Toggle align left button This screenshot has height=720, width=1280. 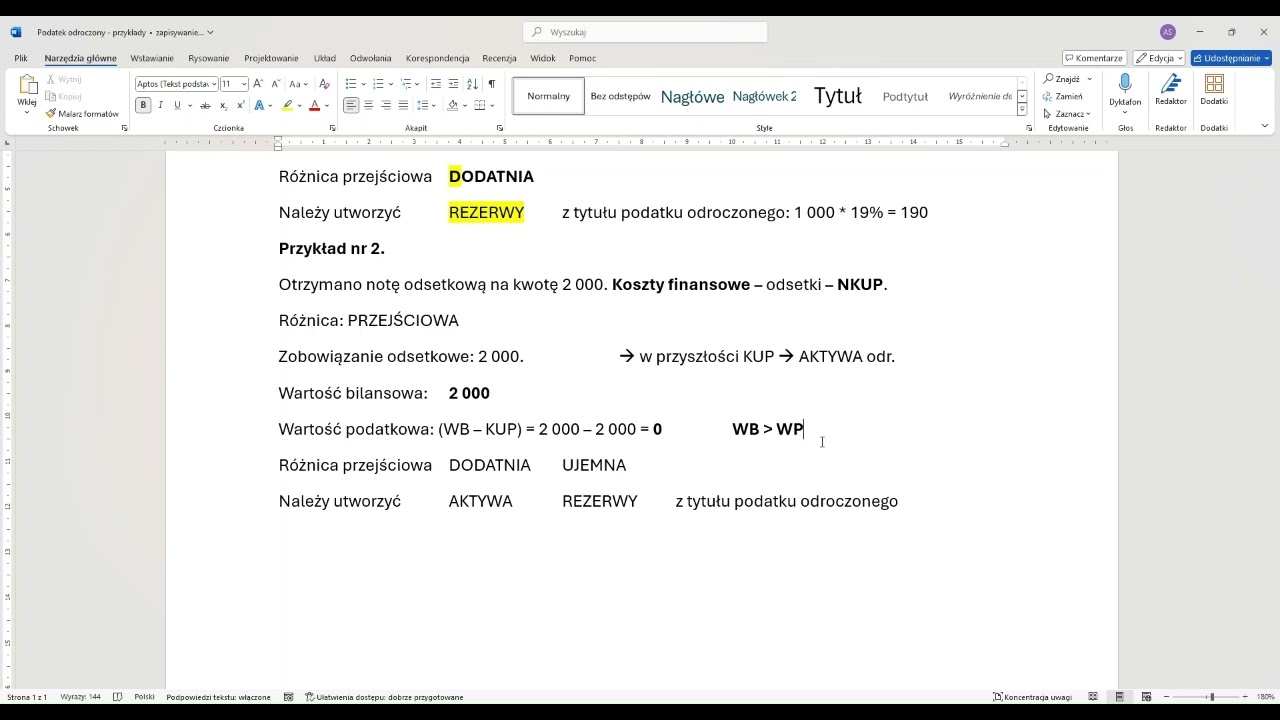click(351, 105)
